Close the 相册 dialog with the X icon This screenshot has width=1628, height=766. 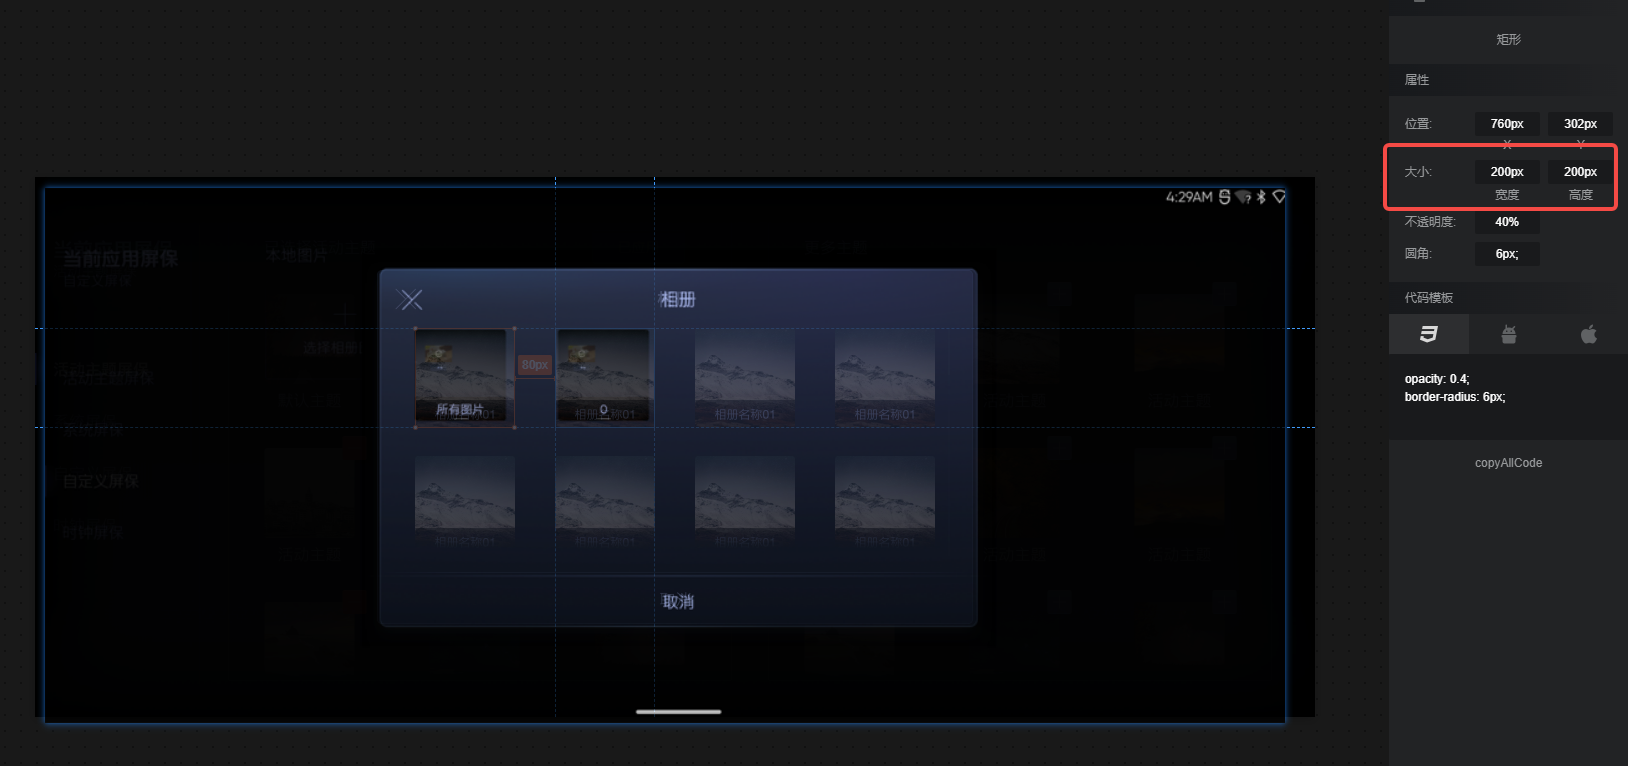[410, 299]
